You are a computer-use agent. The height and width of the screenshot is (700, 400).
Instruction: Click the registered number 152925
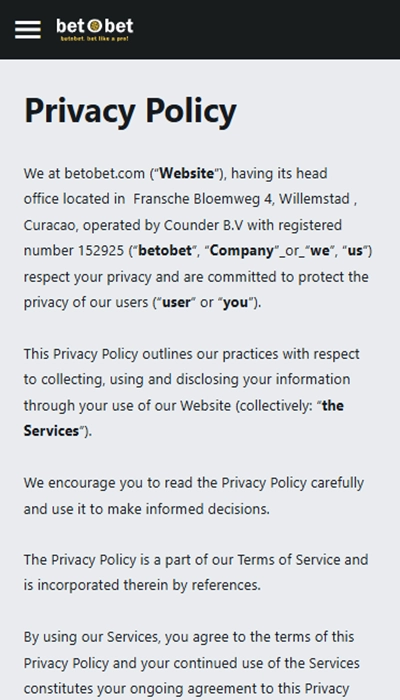tap(101, 250)
